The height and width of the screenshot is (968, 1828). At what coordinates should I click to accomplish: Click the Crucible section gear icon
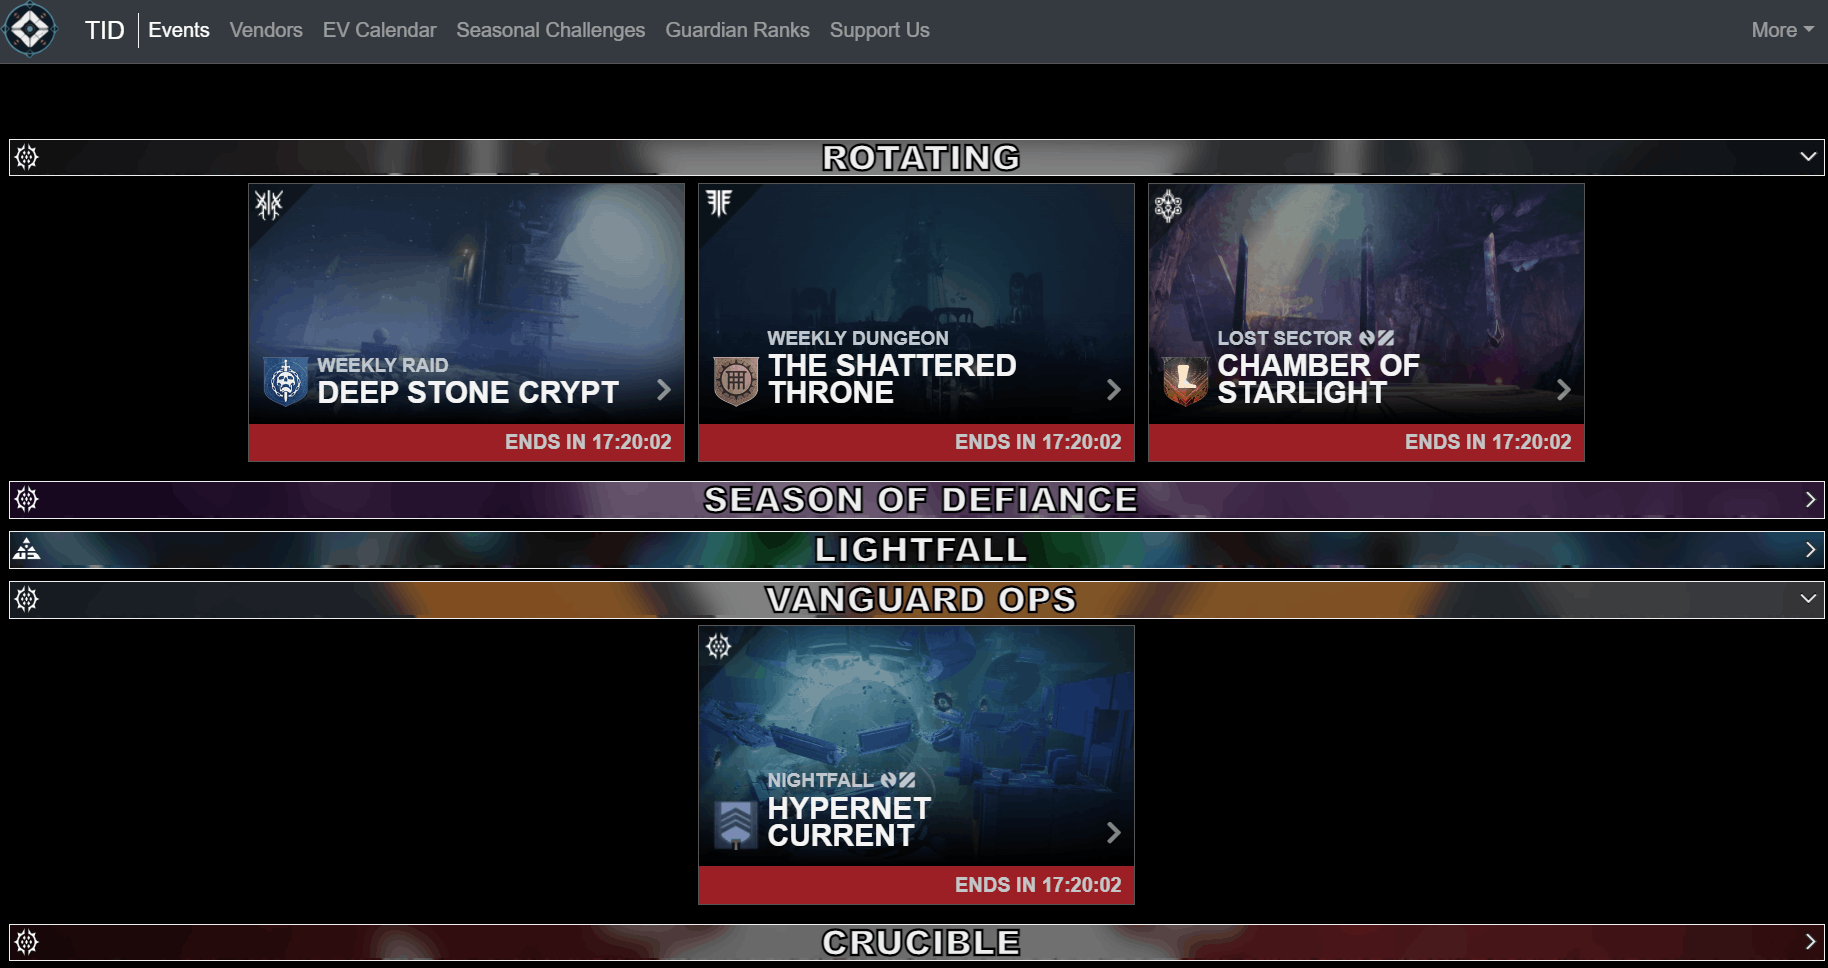point(27,942)
